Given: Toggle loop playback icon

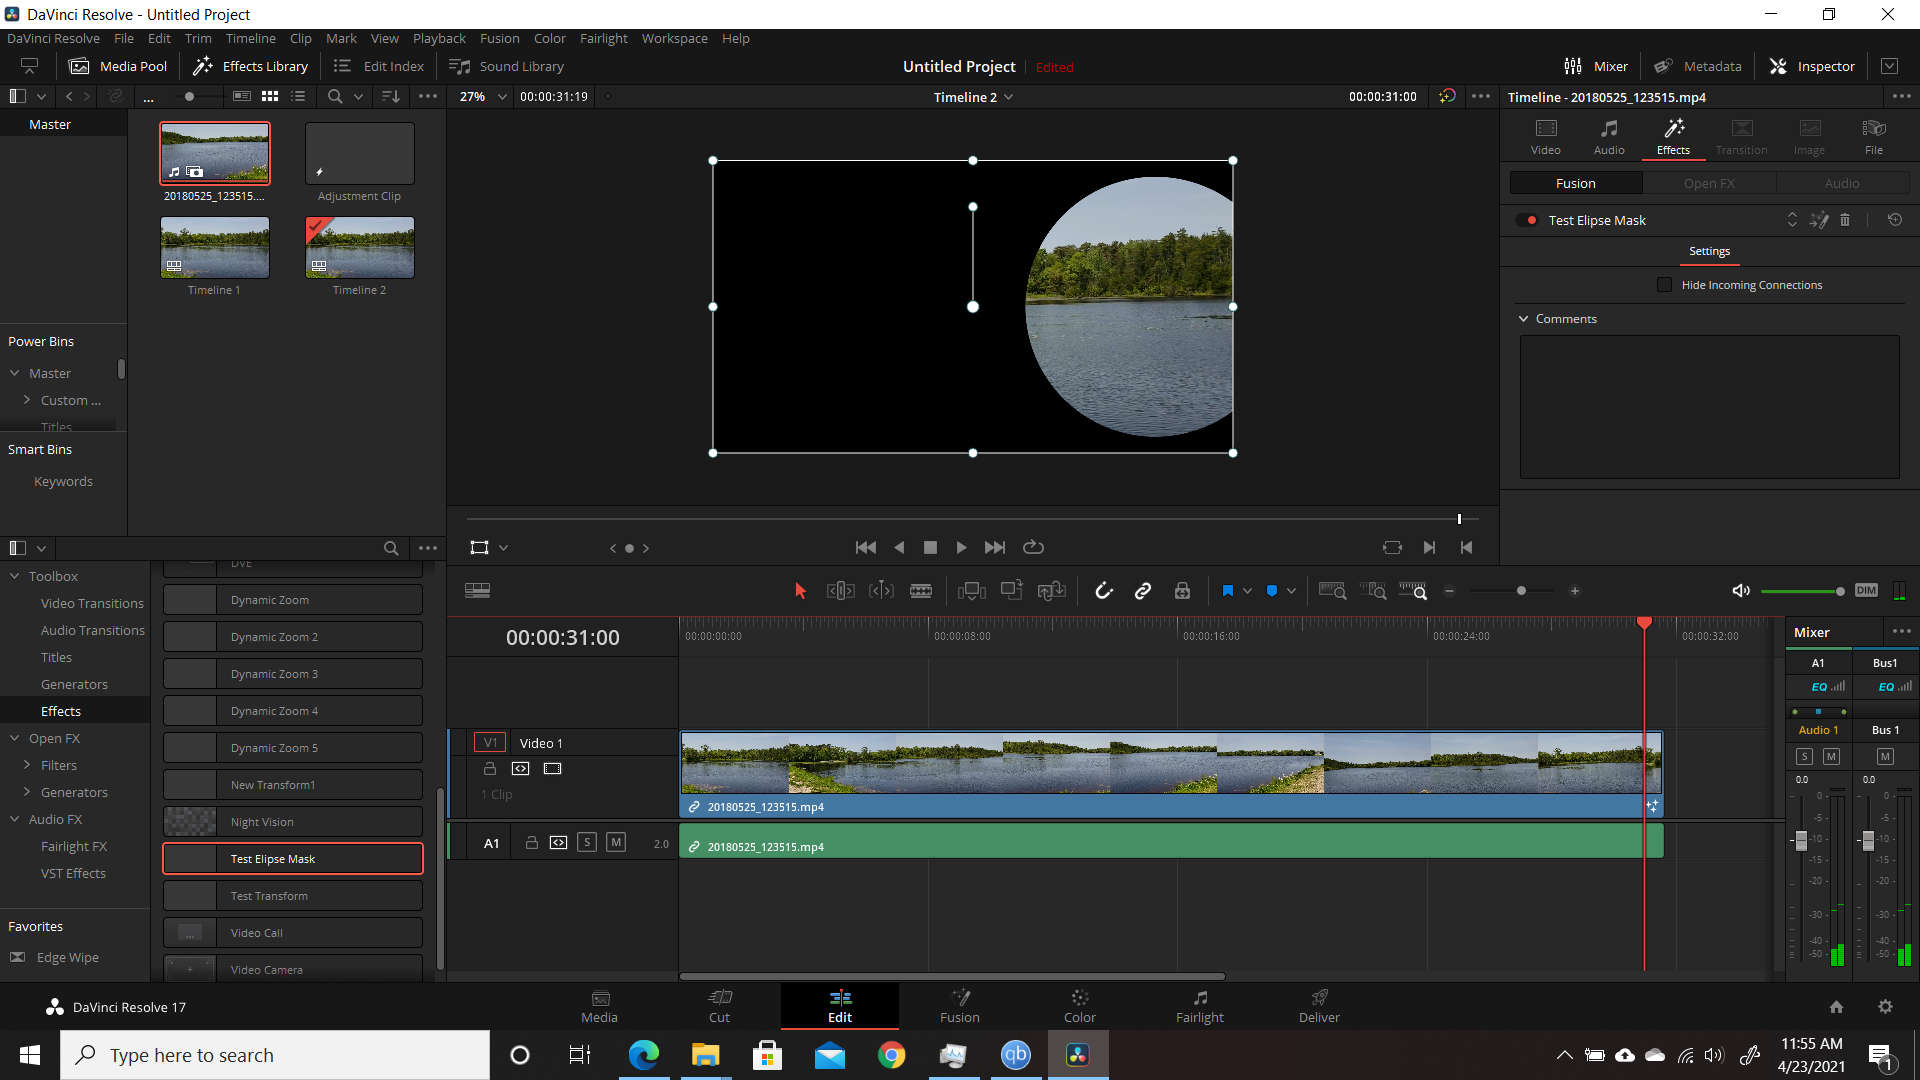Looking at the screenshot, I should pyautogui.click(x=1033, y=547).
